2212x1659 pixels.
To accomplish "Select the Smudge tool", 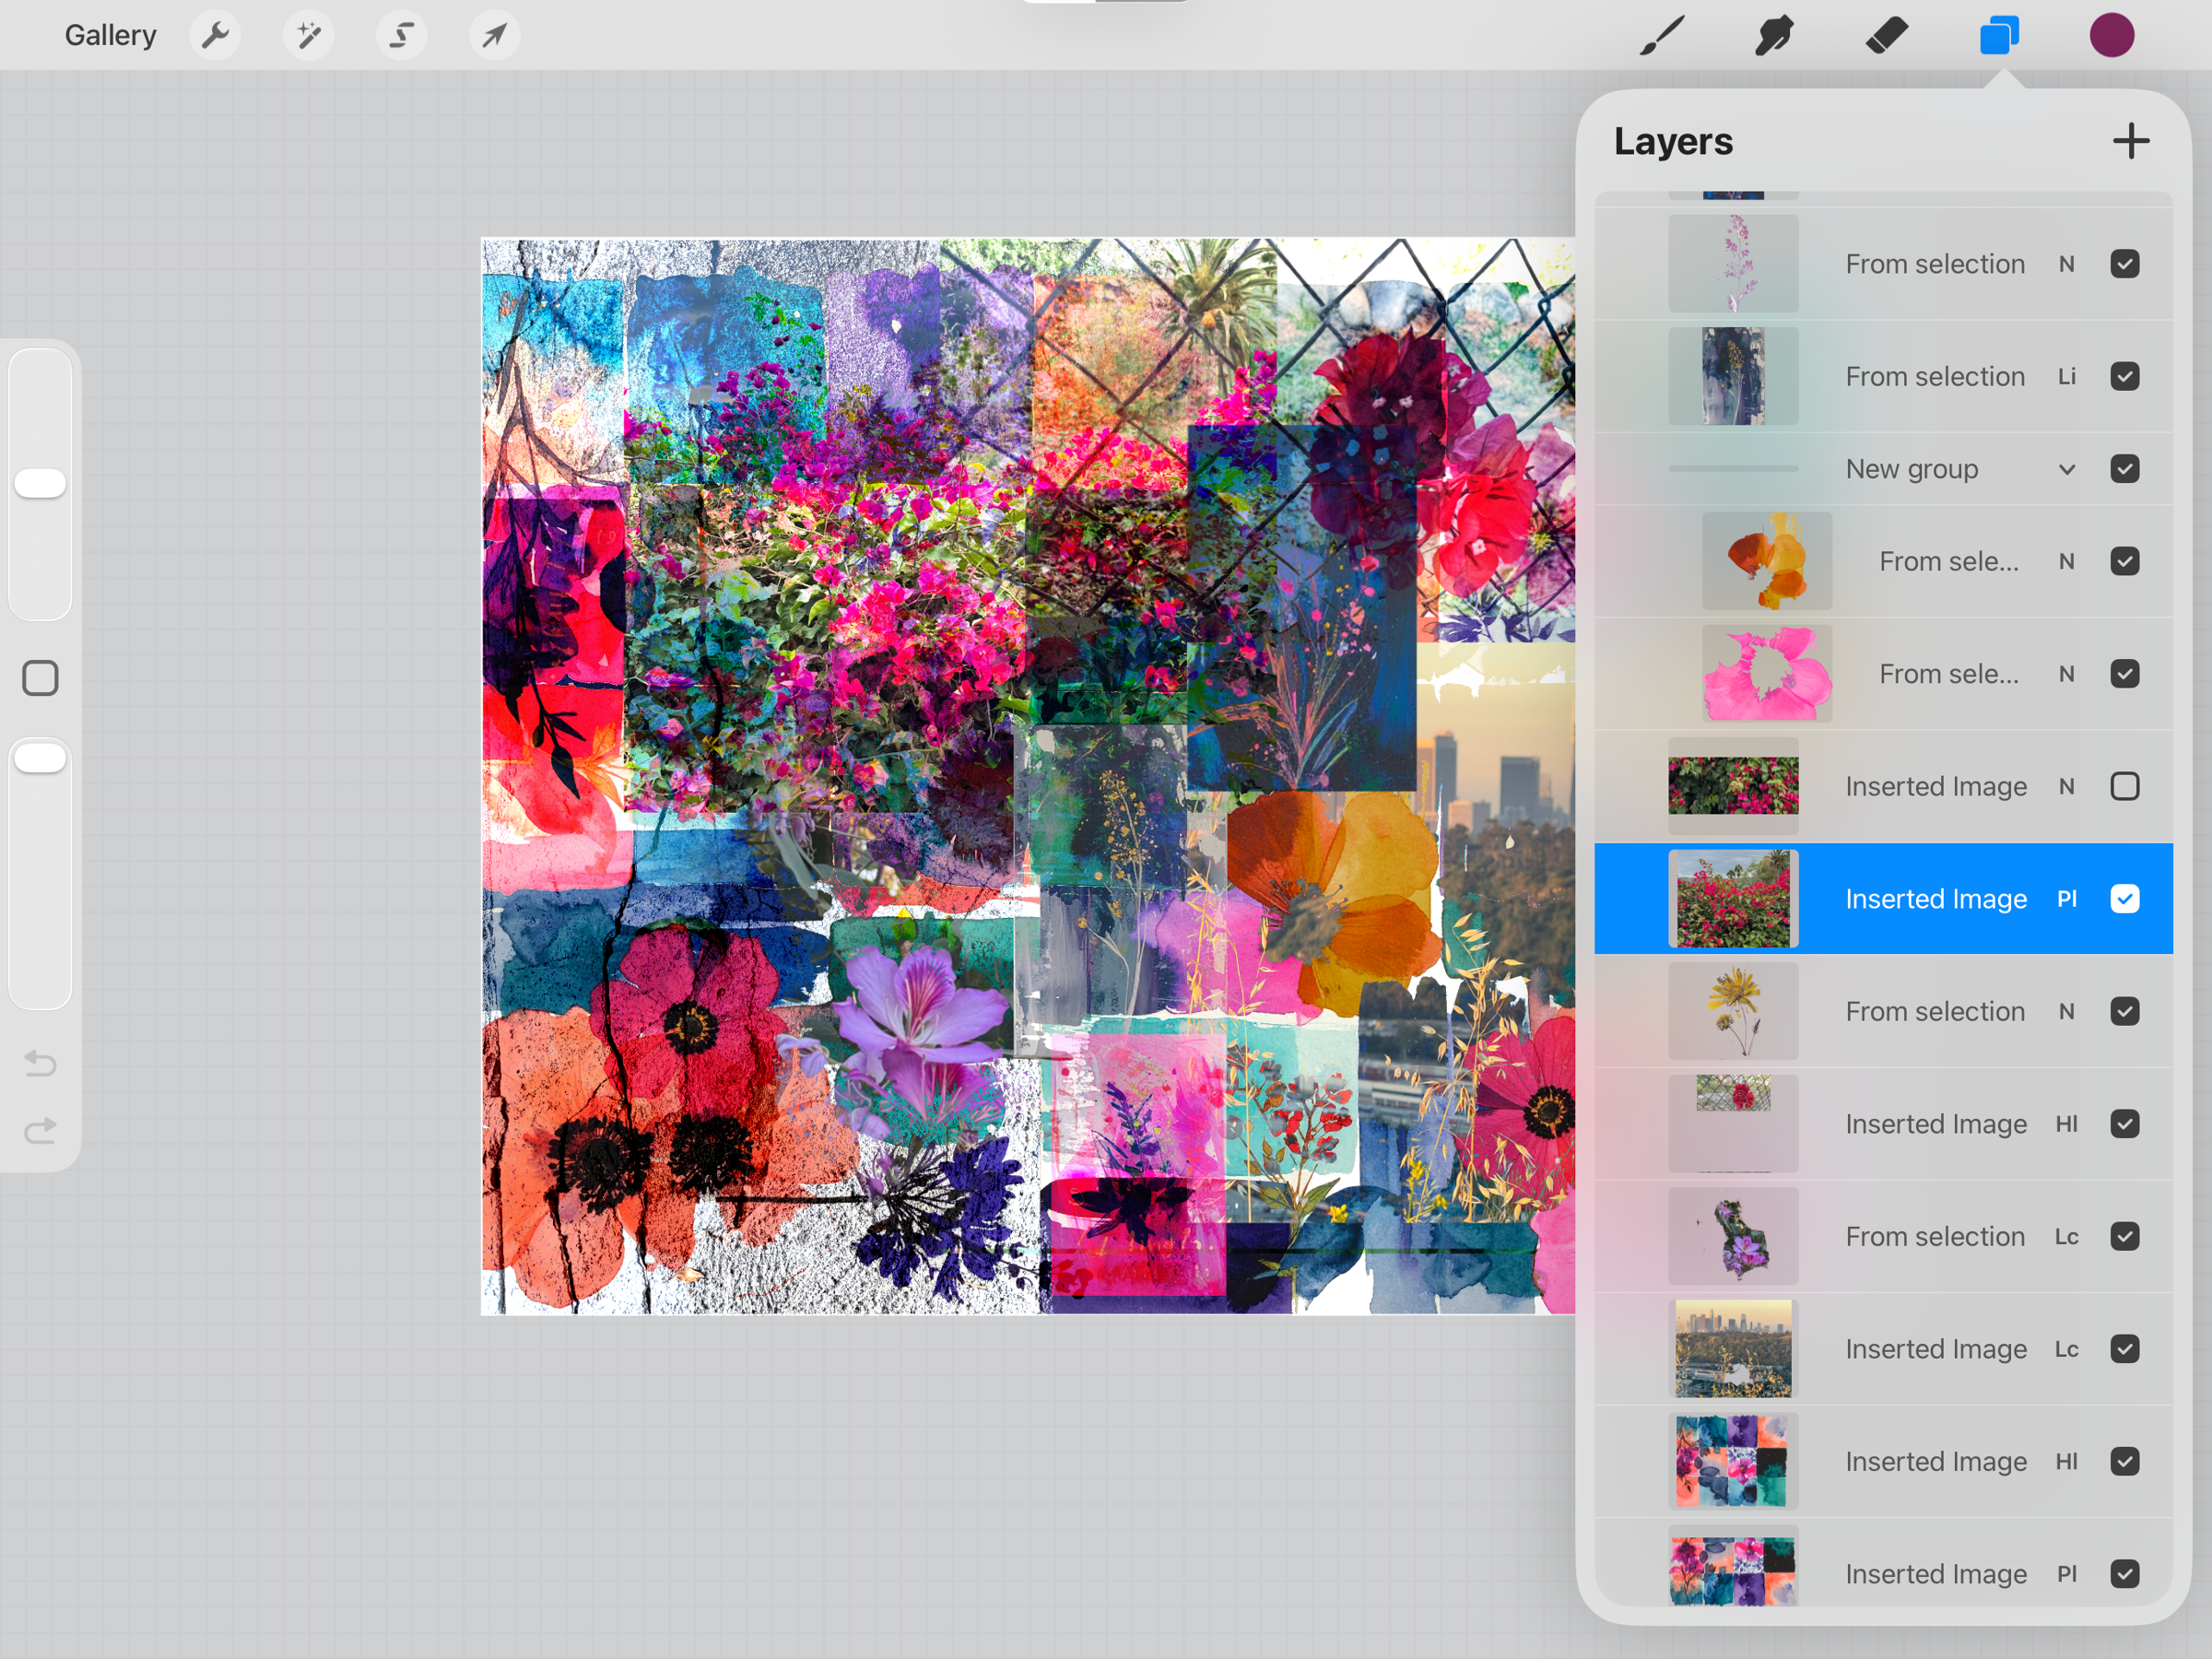I will coord(1774,36).
